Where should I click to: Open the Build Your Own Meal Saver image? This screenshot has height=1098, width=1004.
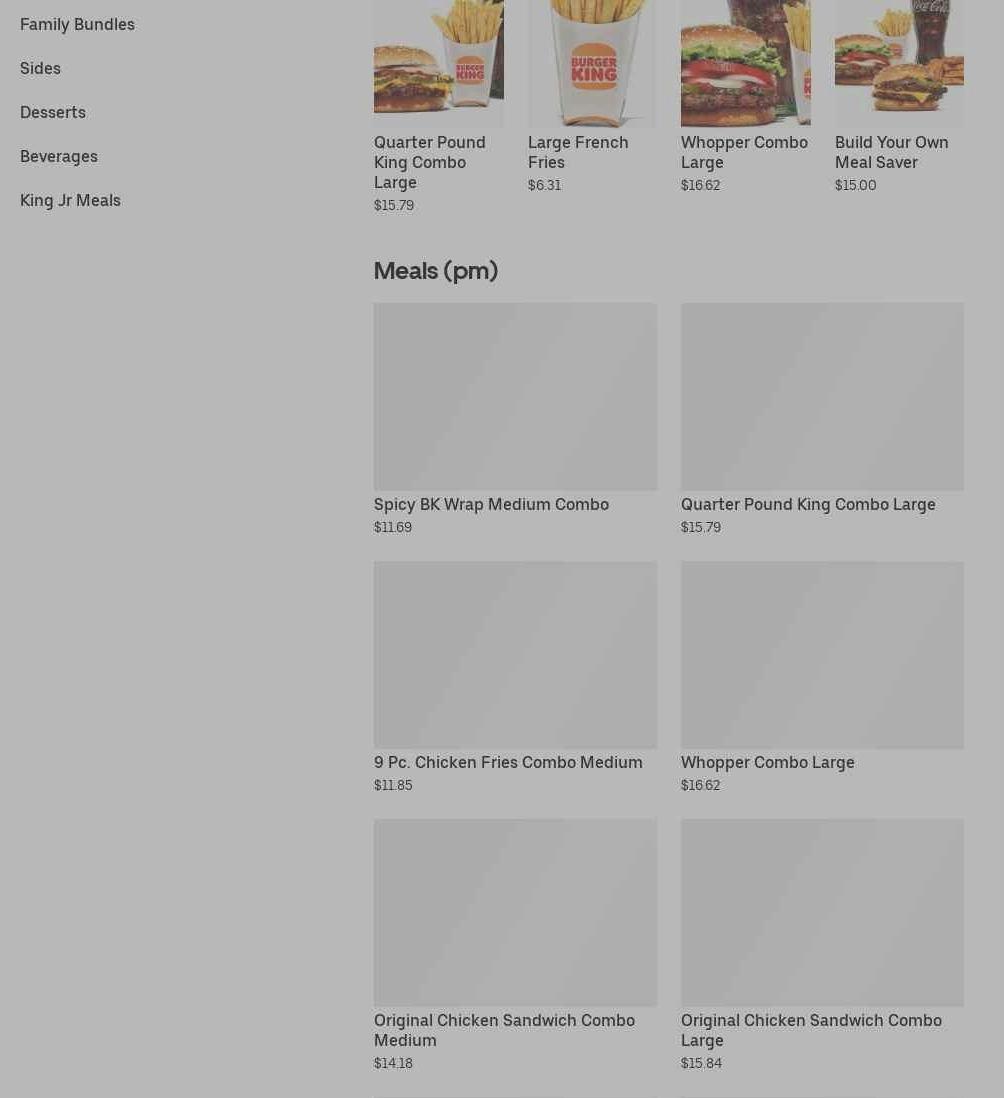tap(899, 63)
